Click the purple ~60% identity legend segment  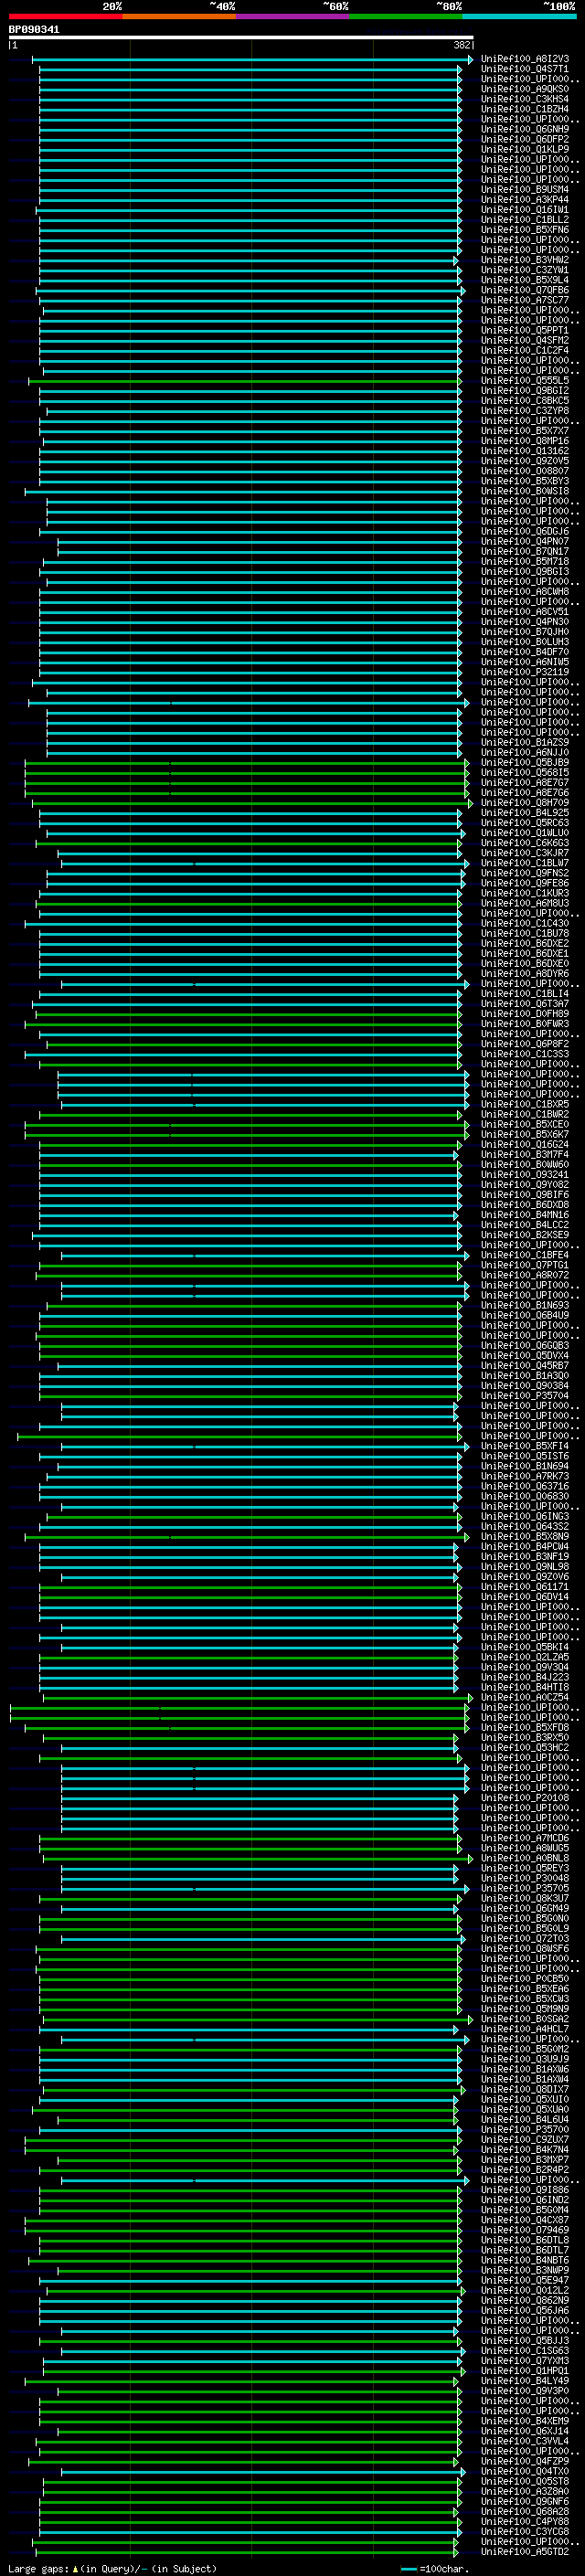click(x=292, y=16)
